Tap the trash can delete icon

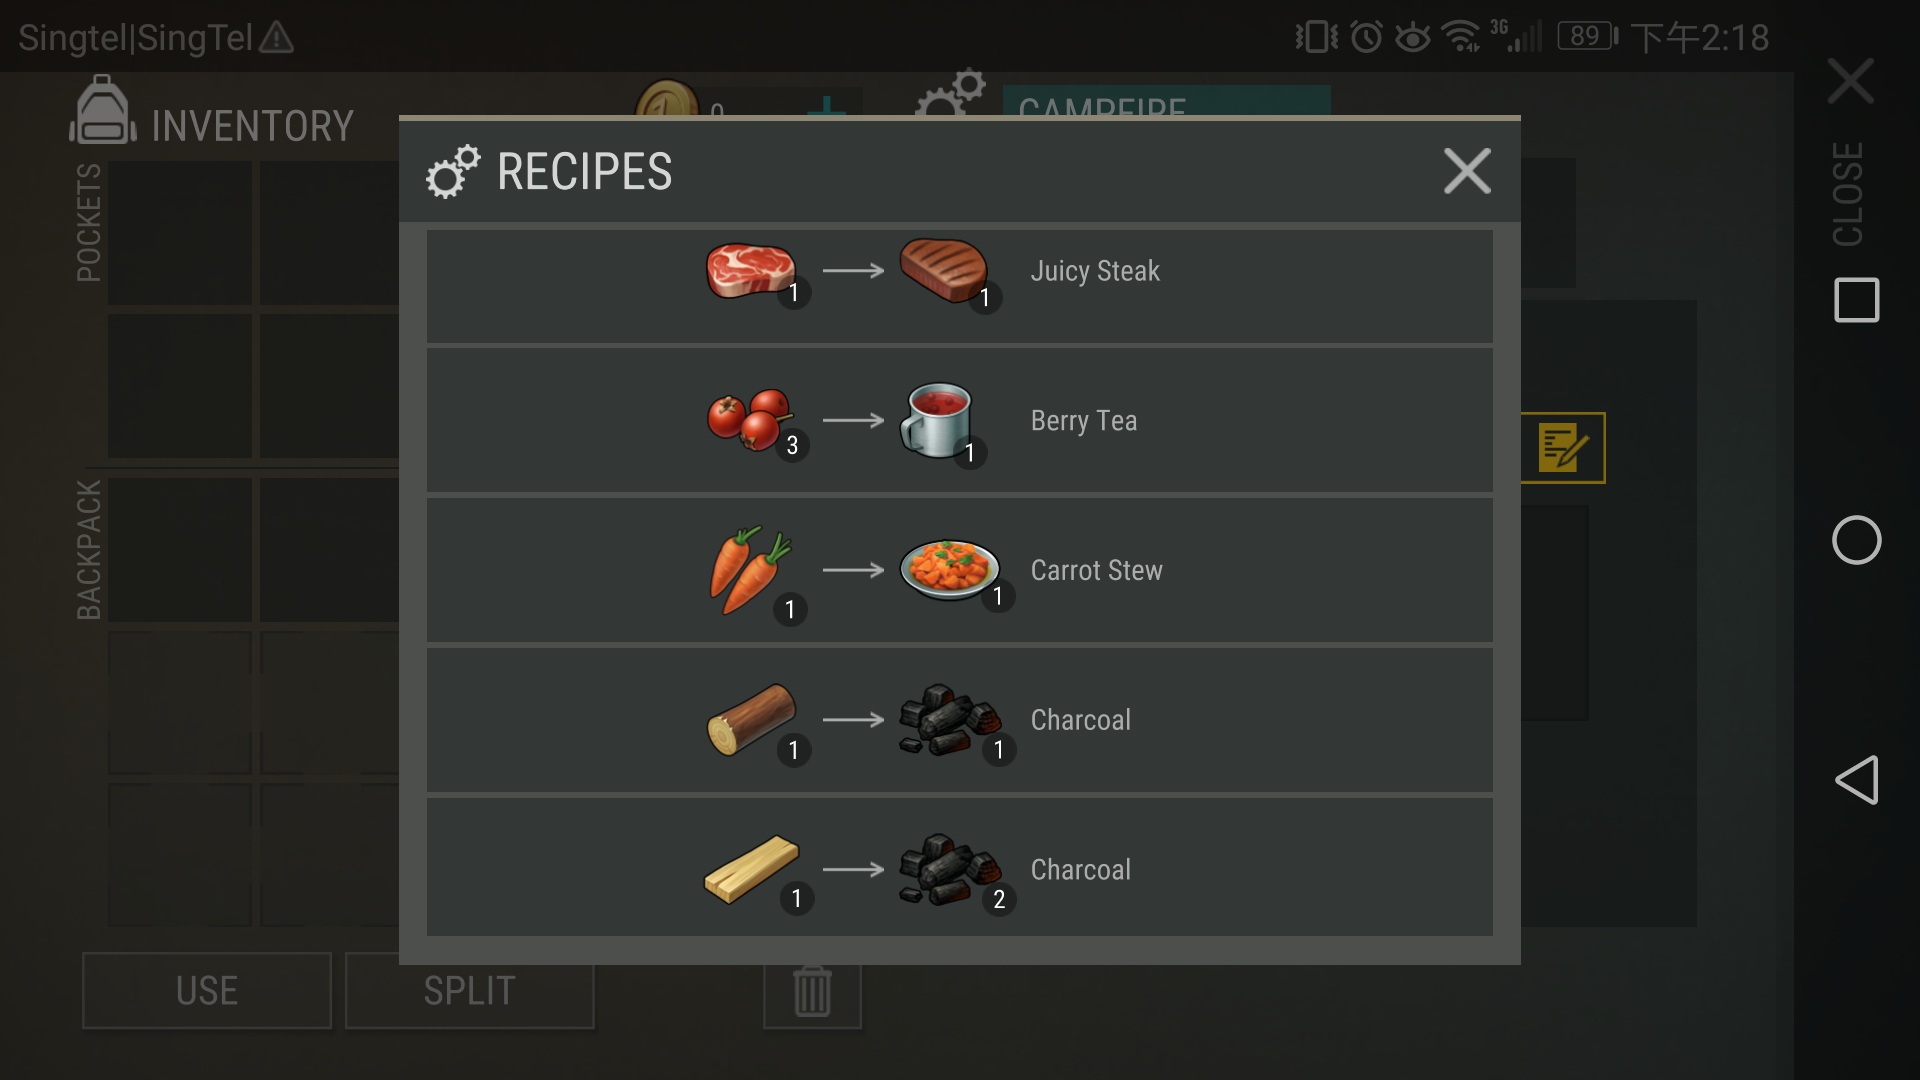812,992
